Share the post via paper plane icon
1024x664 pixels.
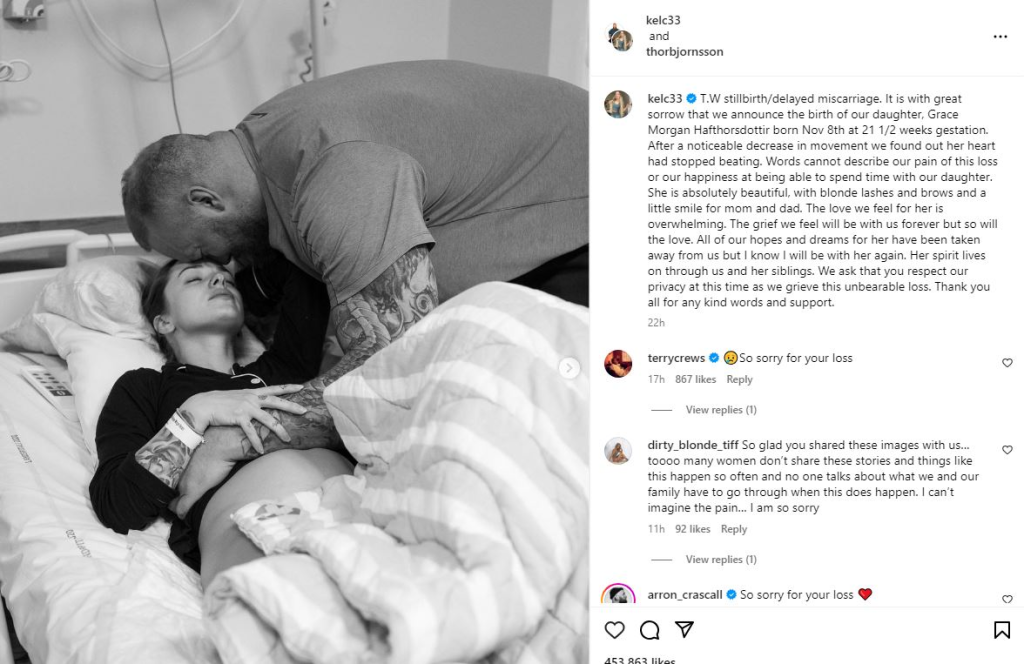684,629
